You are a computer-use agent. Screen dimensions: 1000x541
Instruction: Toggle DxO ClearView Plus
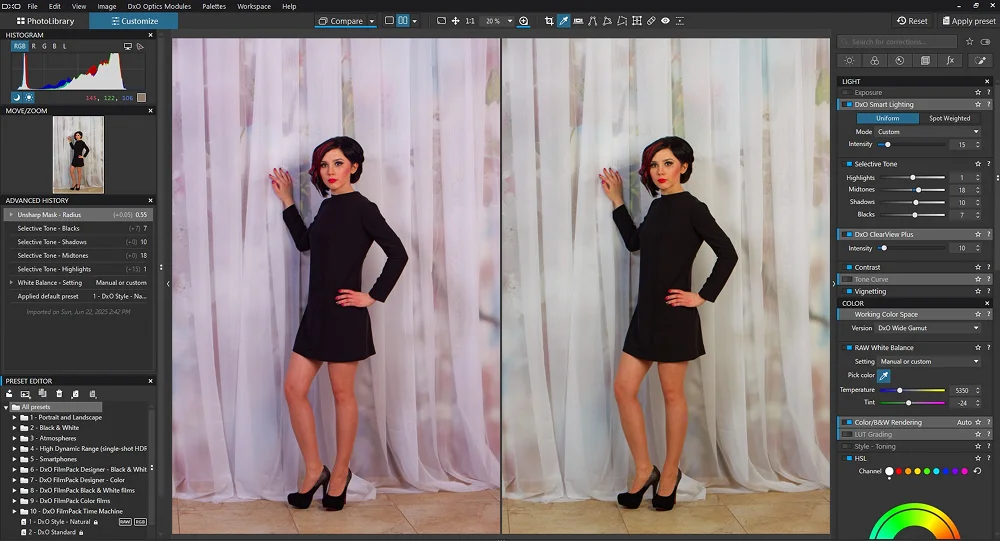847,235
